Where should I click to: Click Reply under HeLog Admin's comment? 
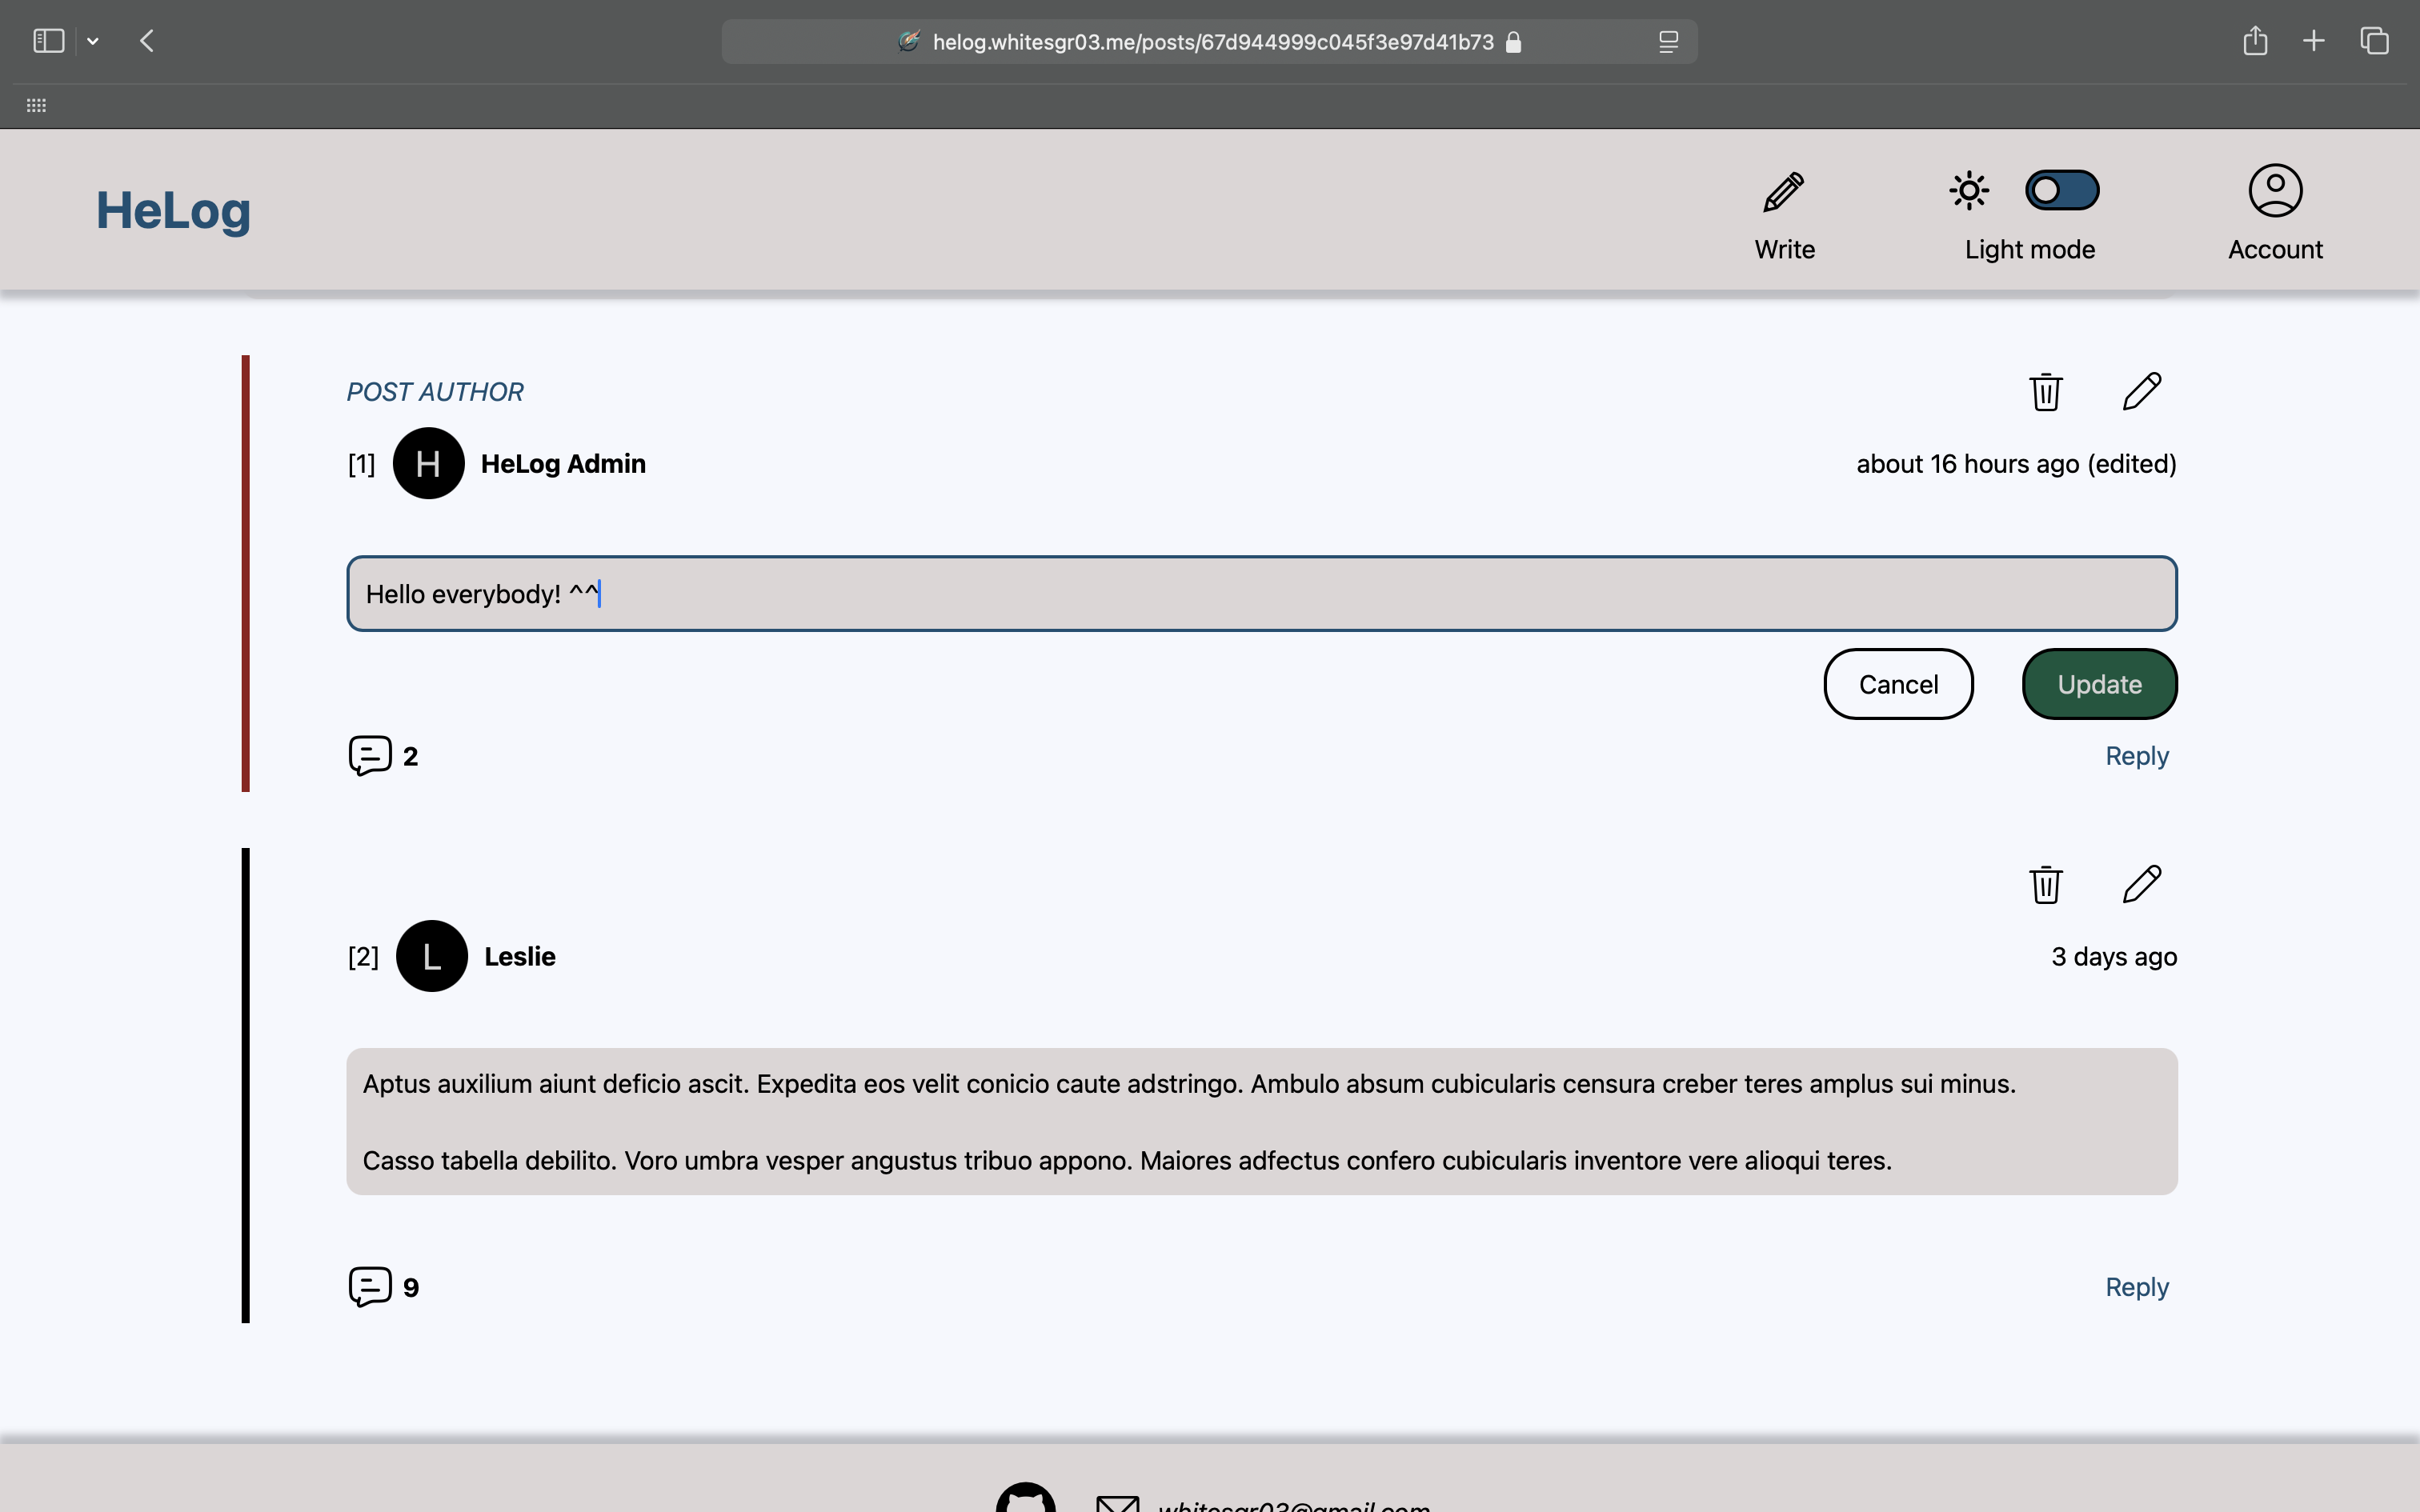pos(2136,756)
